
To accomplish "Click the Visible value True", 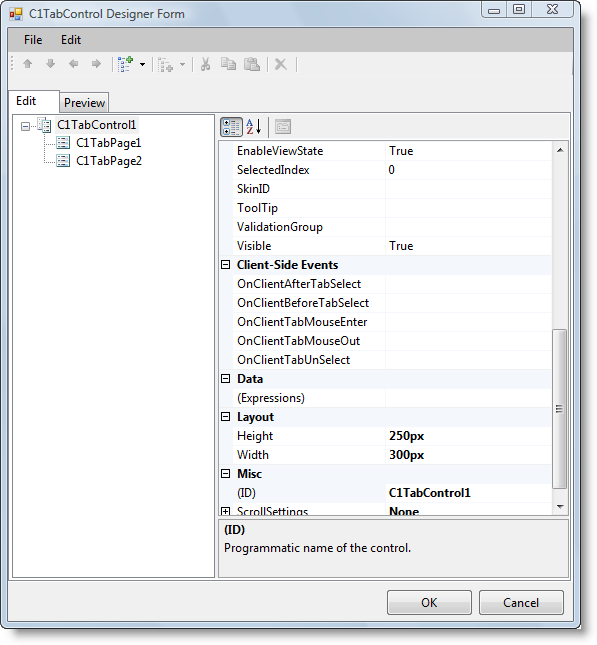I will 401,246.
